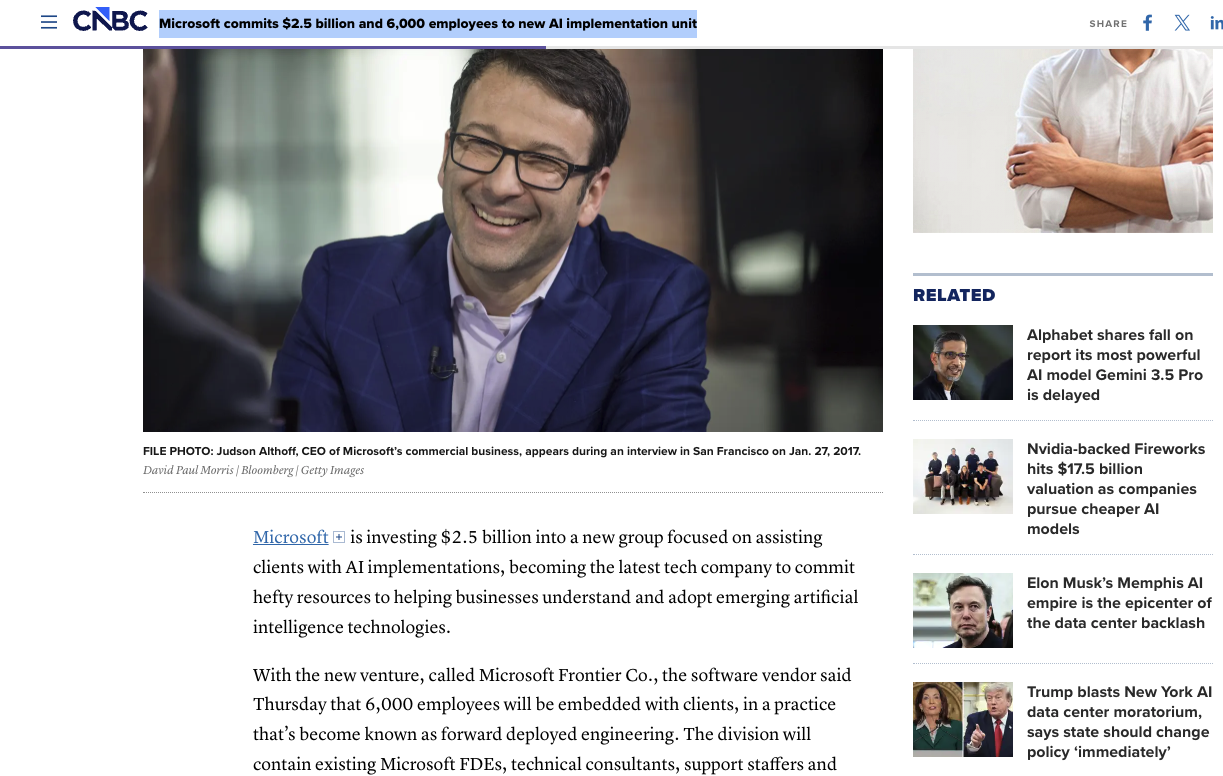Click the sidebar advertisement image
The image size is (1223, 776).
1063,140
